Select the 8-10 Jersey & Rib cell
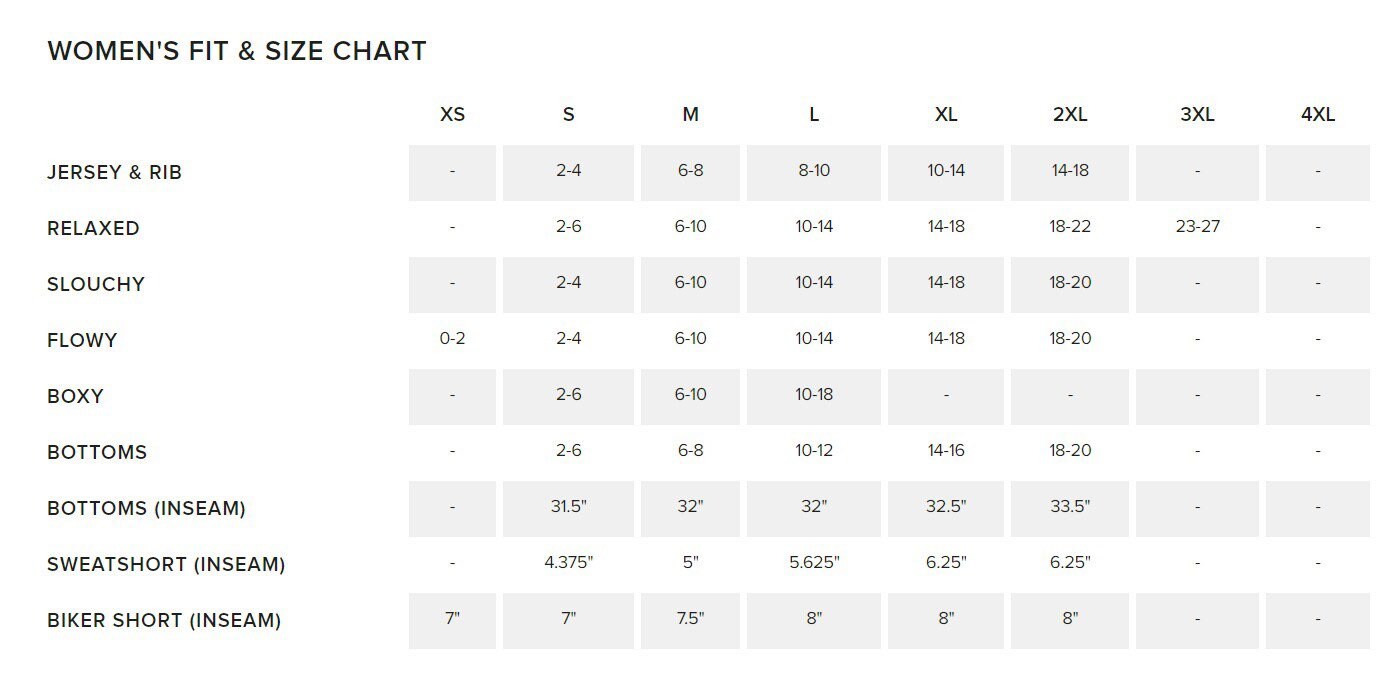Screen dimensions: 1387x690 point(814,171)
